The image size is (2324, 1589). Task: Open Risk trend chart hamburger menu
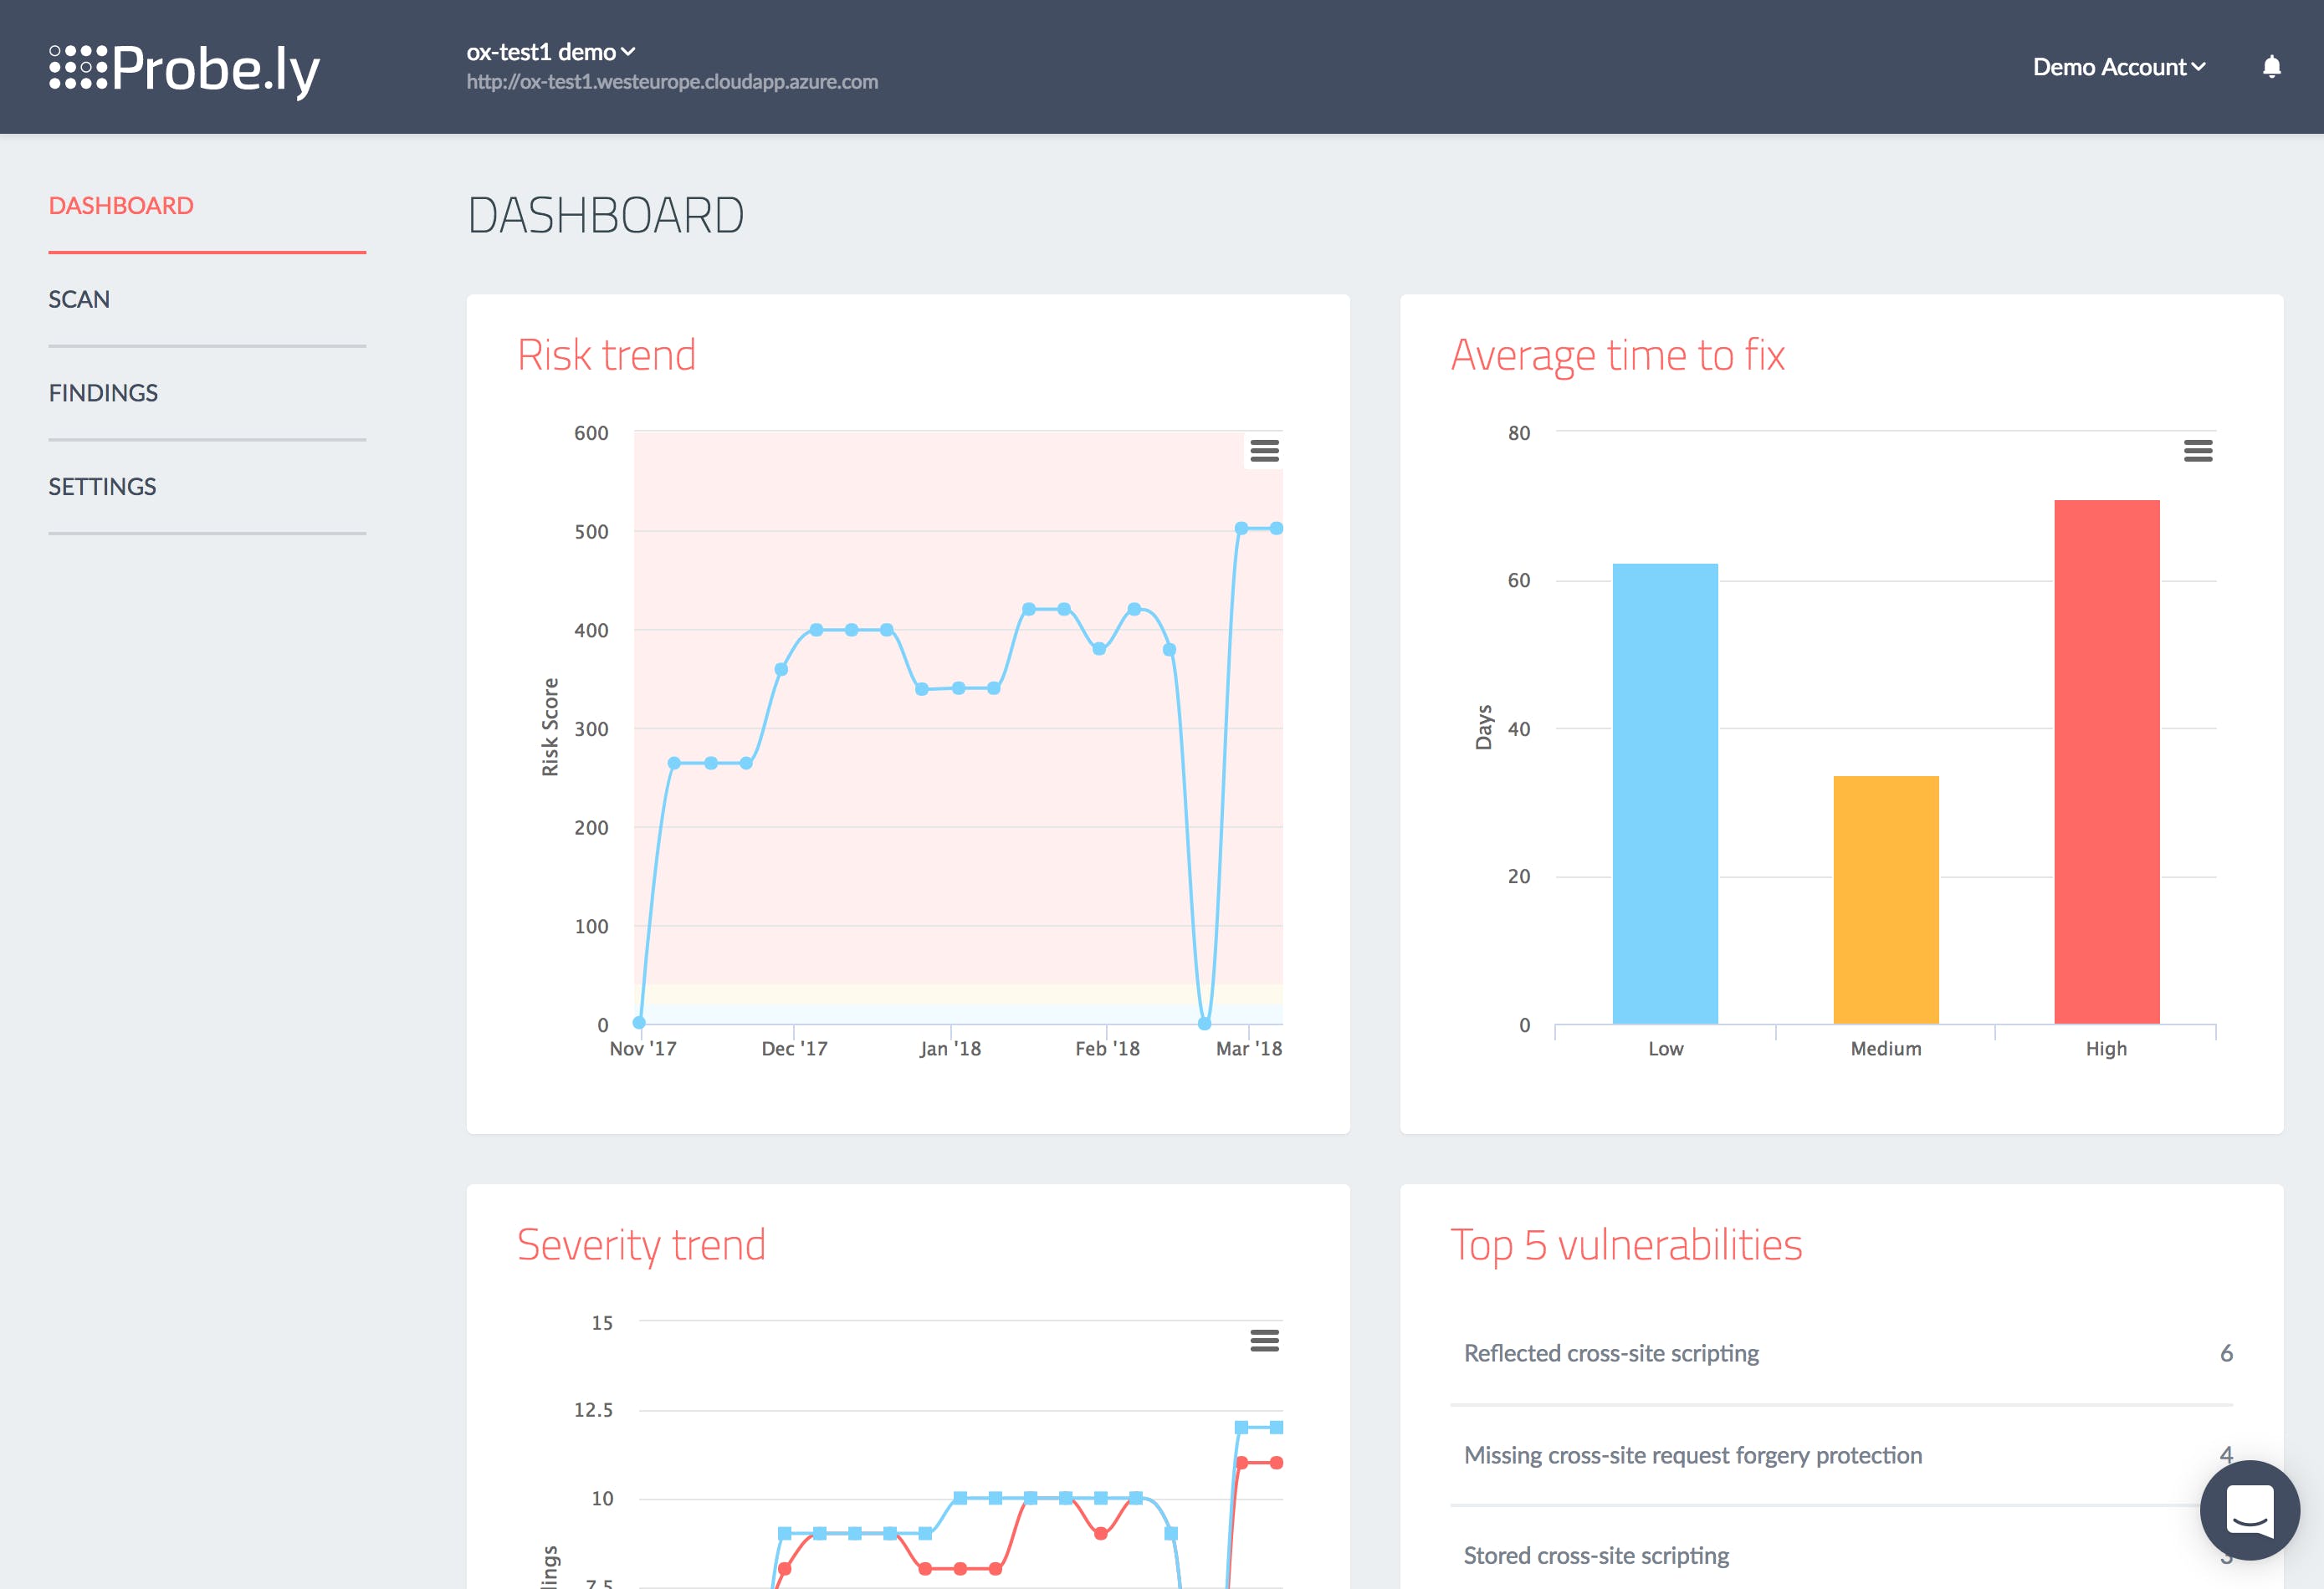[1264, 451]
